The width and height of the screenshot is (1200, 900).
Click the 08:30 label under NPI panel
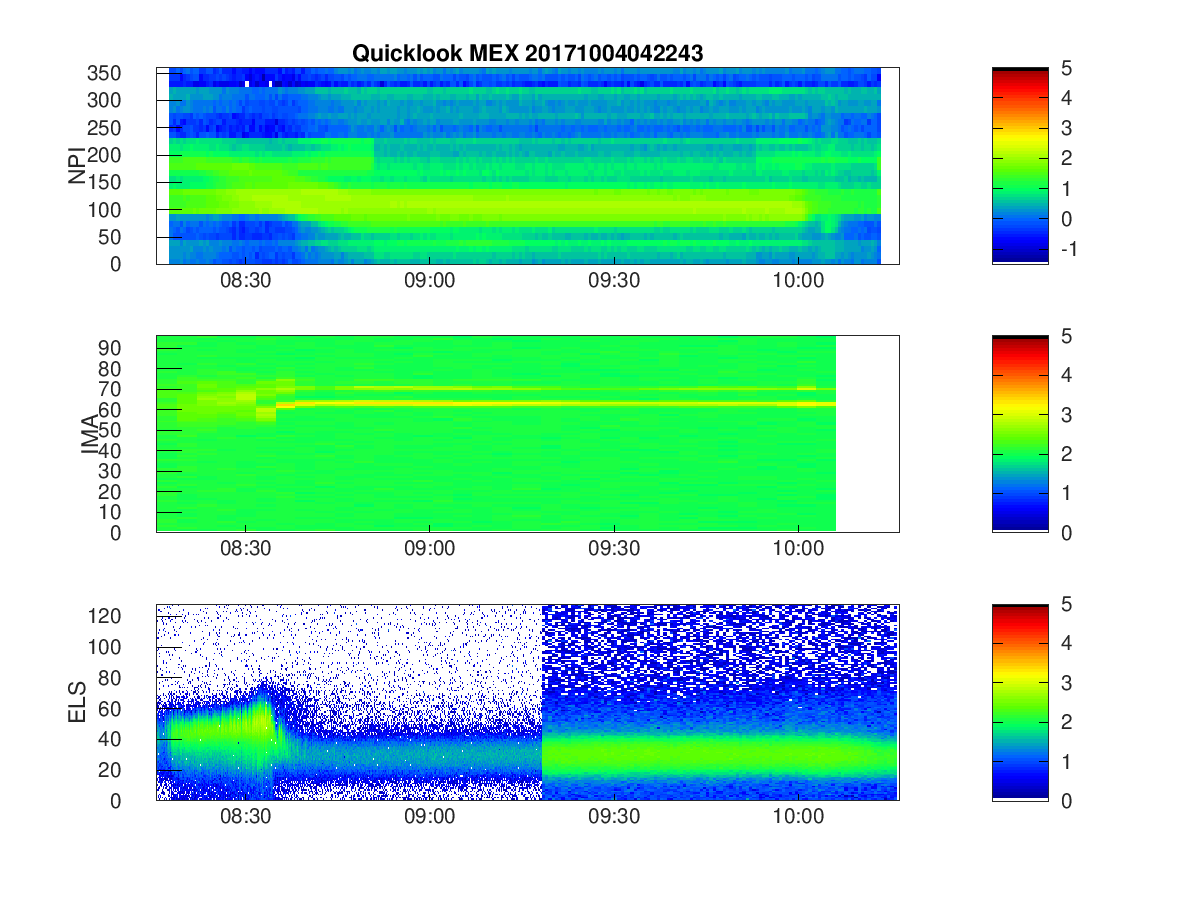pyautogui.click(x=246, y=281)
